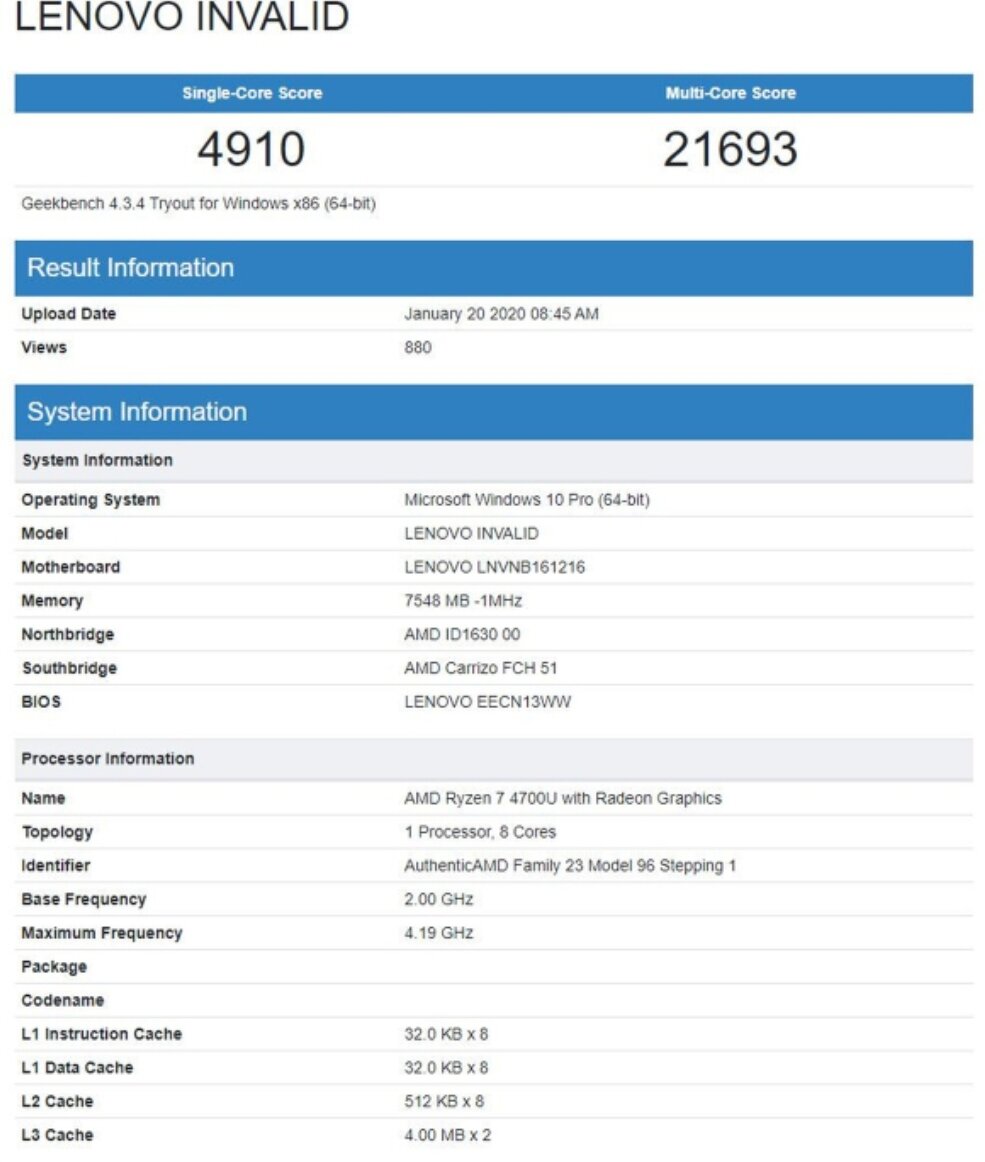Image resolution: width=985 pixels, height=1162 pixels.
Task: Select the L1 Instruction Cache value 32.0 KB x 8
Action: [445, 1035]
